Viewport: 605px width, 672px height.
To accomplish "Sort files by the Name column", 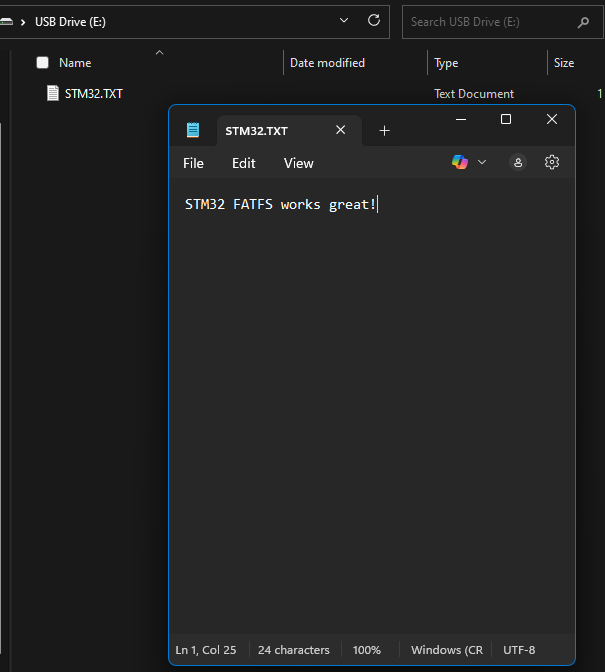I will pyautogui.click(x=75, y=63).
